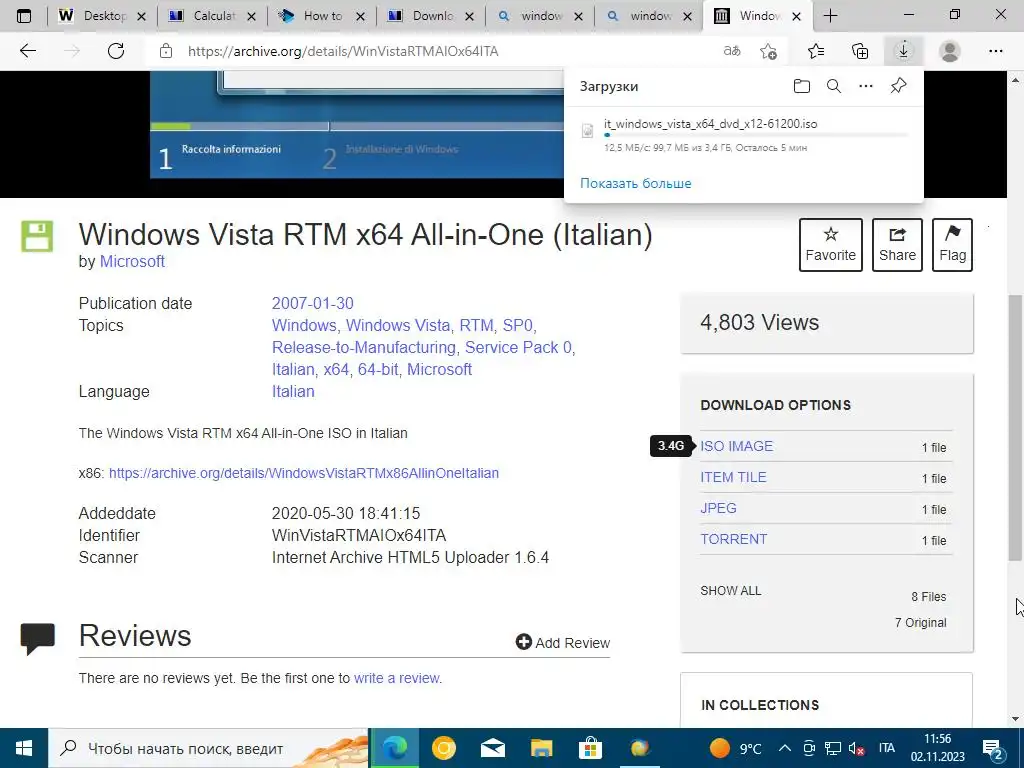
Task: Open the clock and date 02.11.2023
Action: click(x=938, y=748)
